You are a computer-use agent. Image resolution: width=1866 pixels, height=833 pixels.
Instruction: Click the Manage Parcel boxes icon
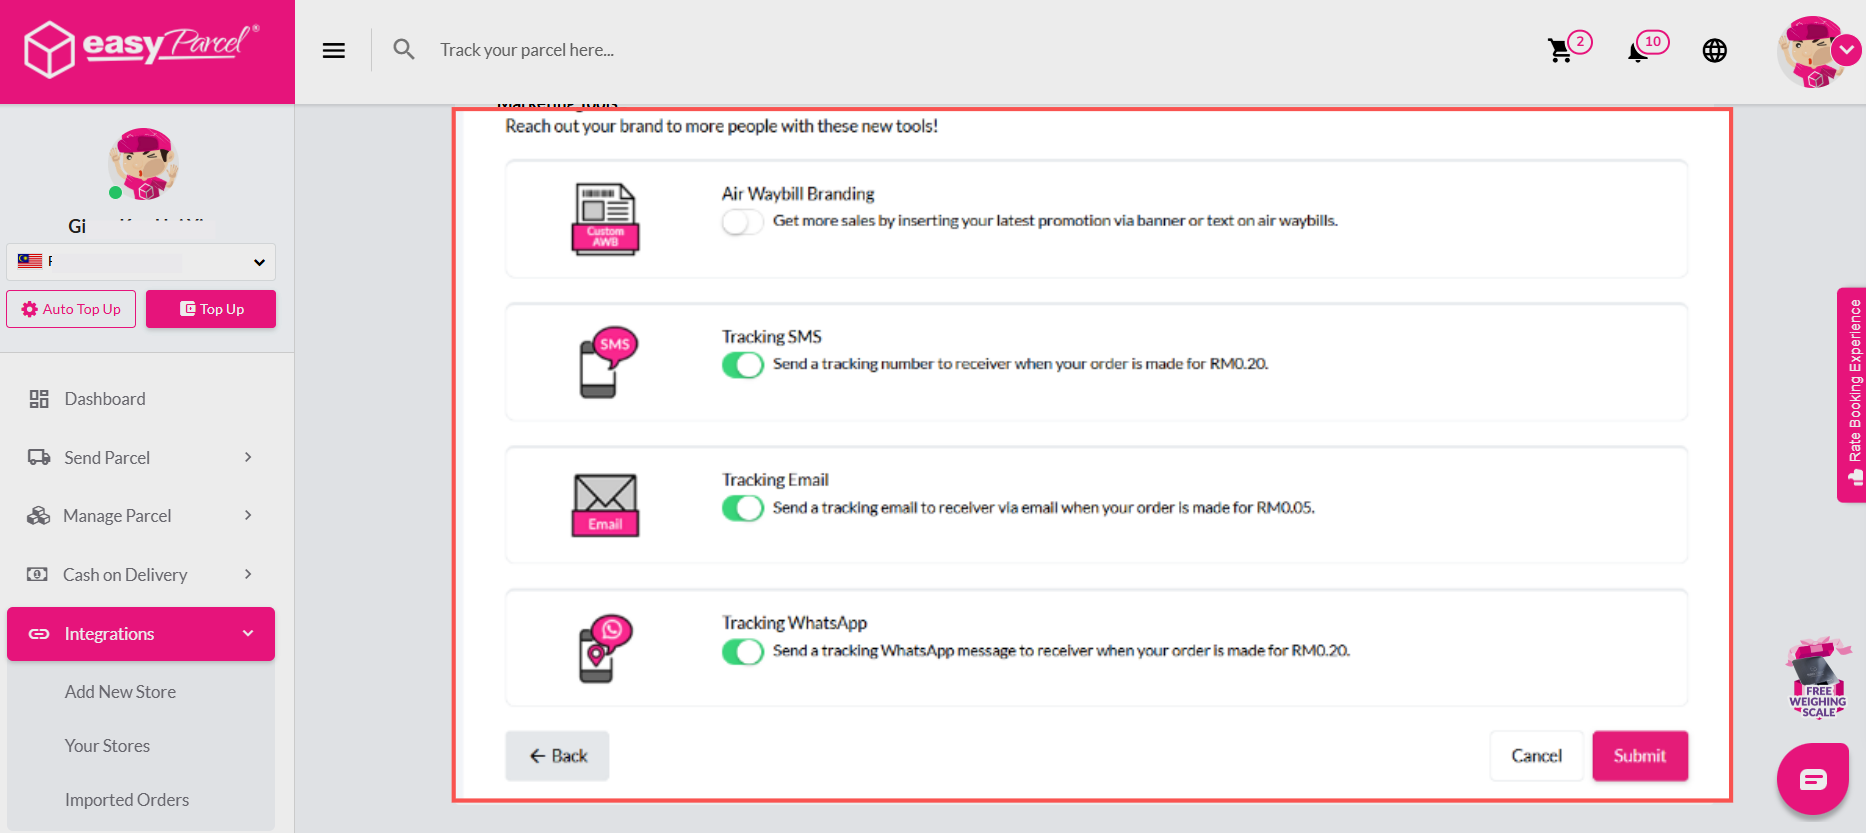coord(38,515)
